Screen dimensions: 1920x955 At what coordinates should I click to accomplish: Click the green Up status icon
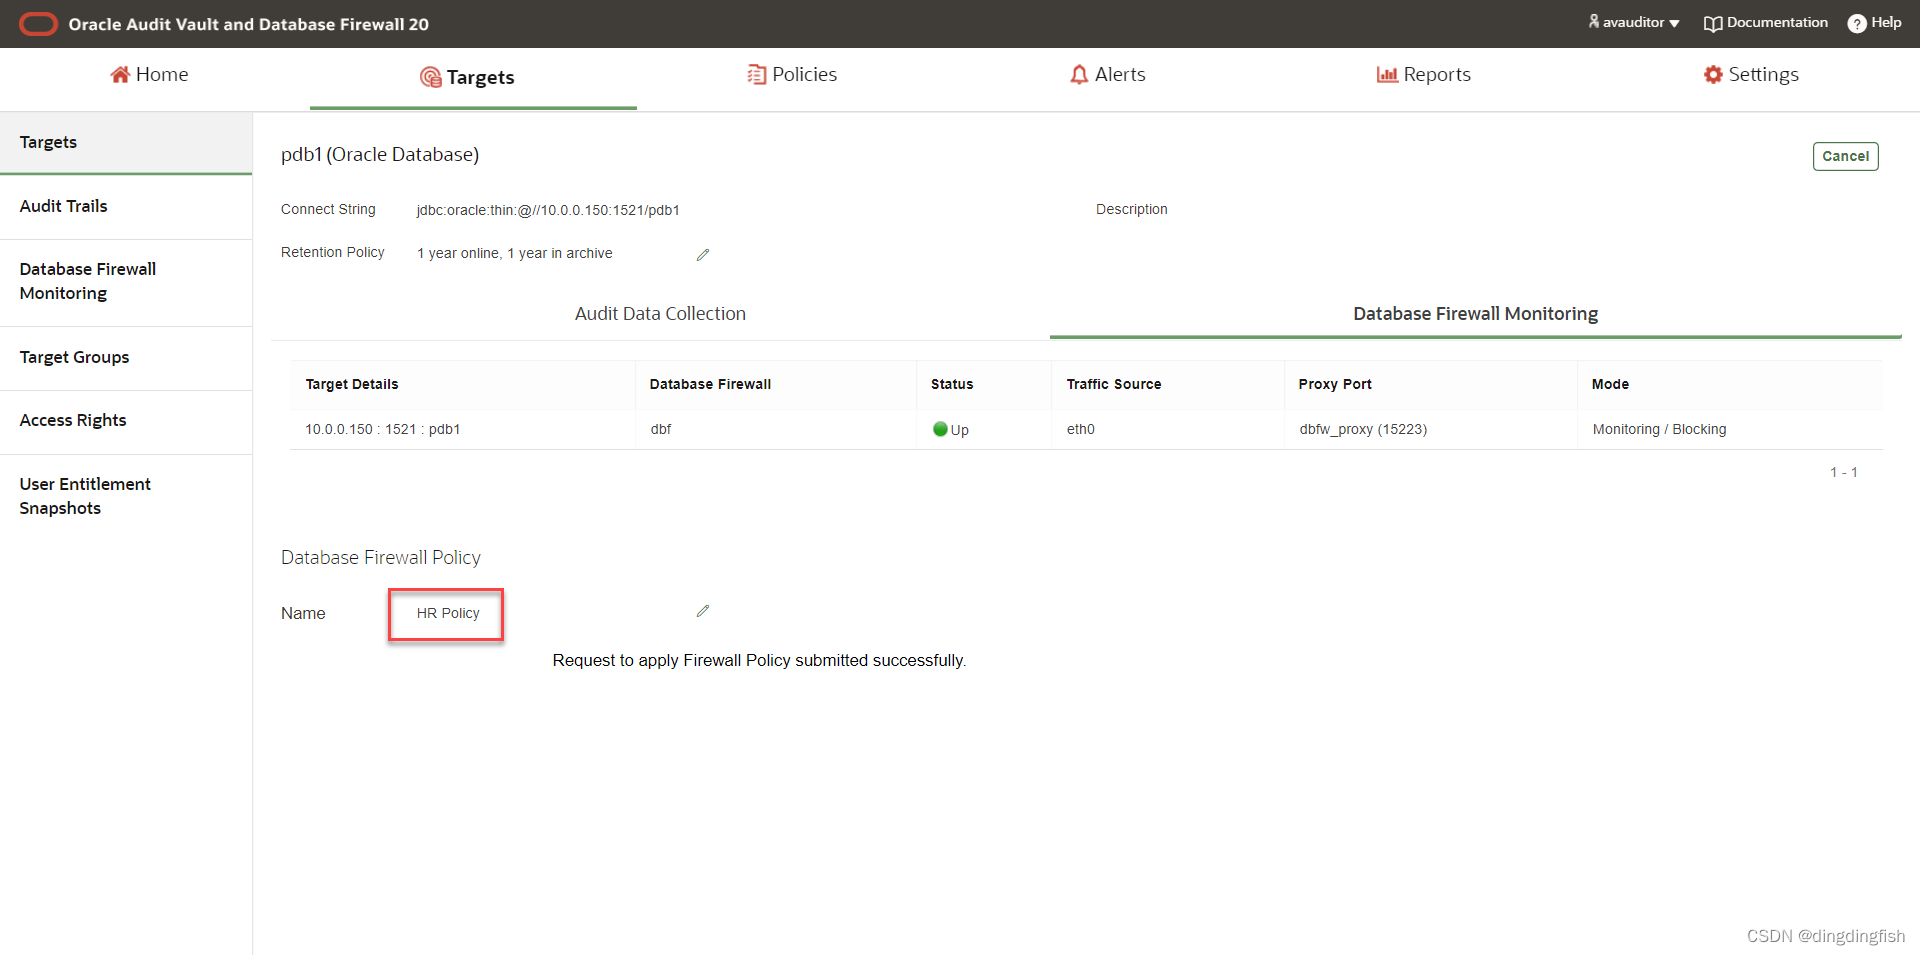[940, 429]
